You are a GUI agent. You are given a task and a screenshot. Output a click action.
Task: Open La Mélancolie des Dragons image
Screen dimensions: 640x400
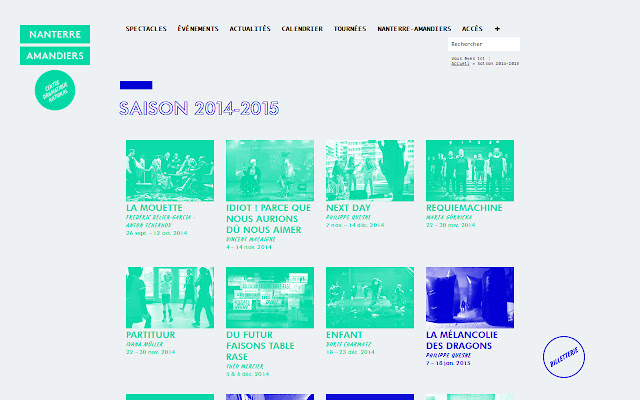(470, 298)
